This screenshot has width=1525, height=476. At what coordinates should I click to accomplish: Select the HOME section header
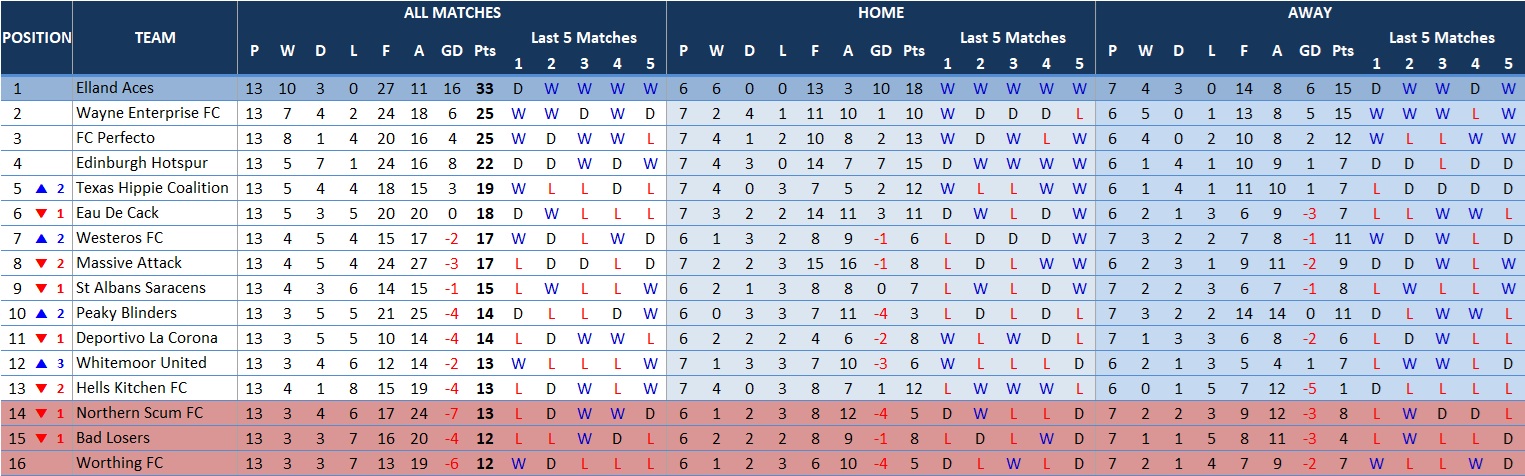click(x=880, y=13)
